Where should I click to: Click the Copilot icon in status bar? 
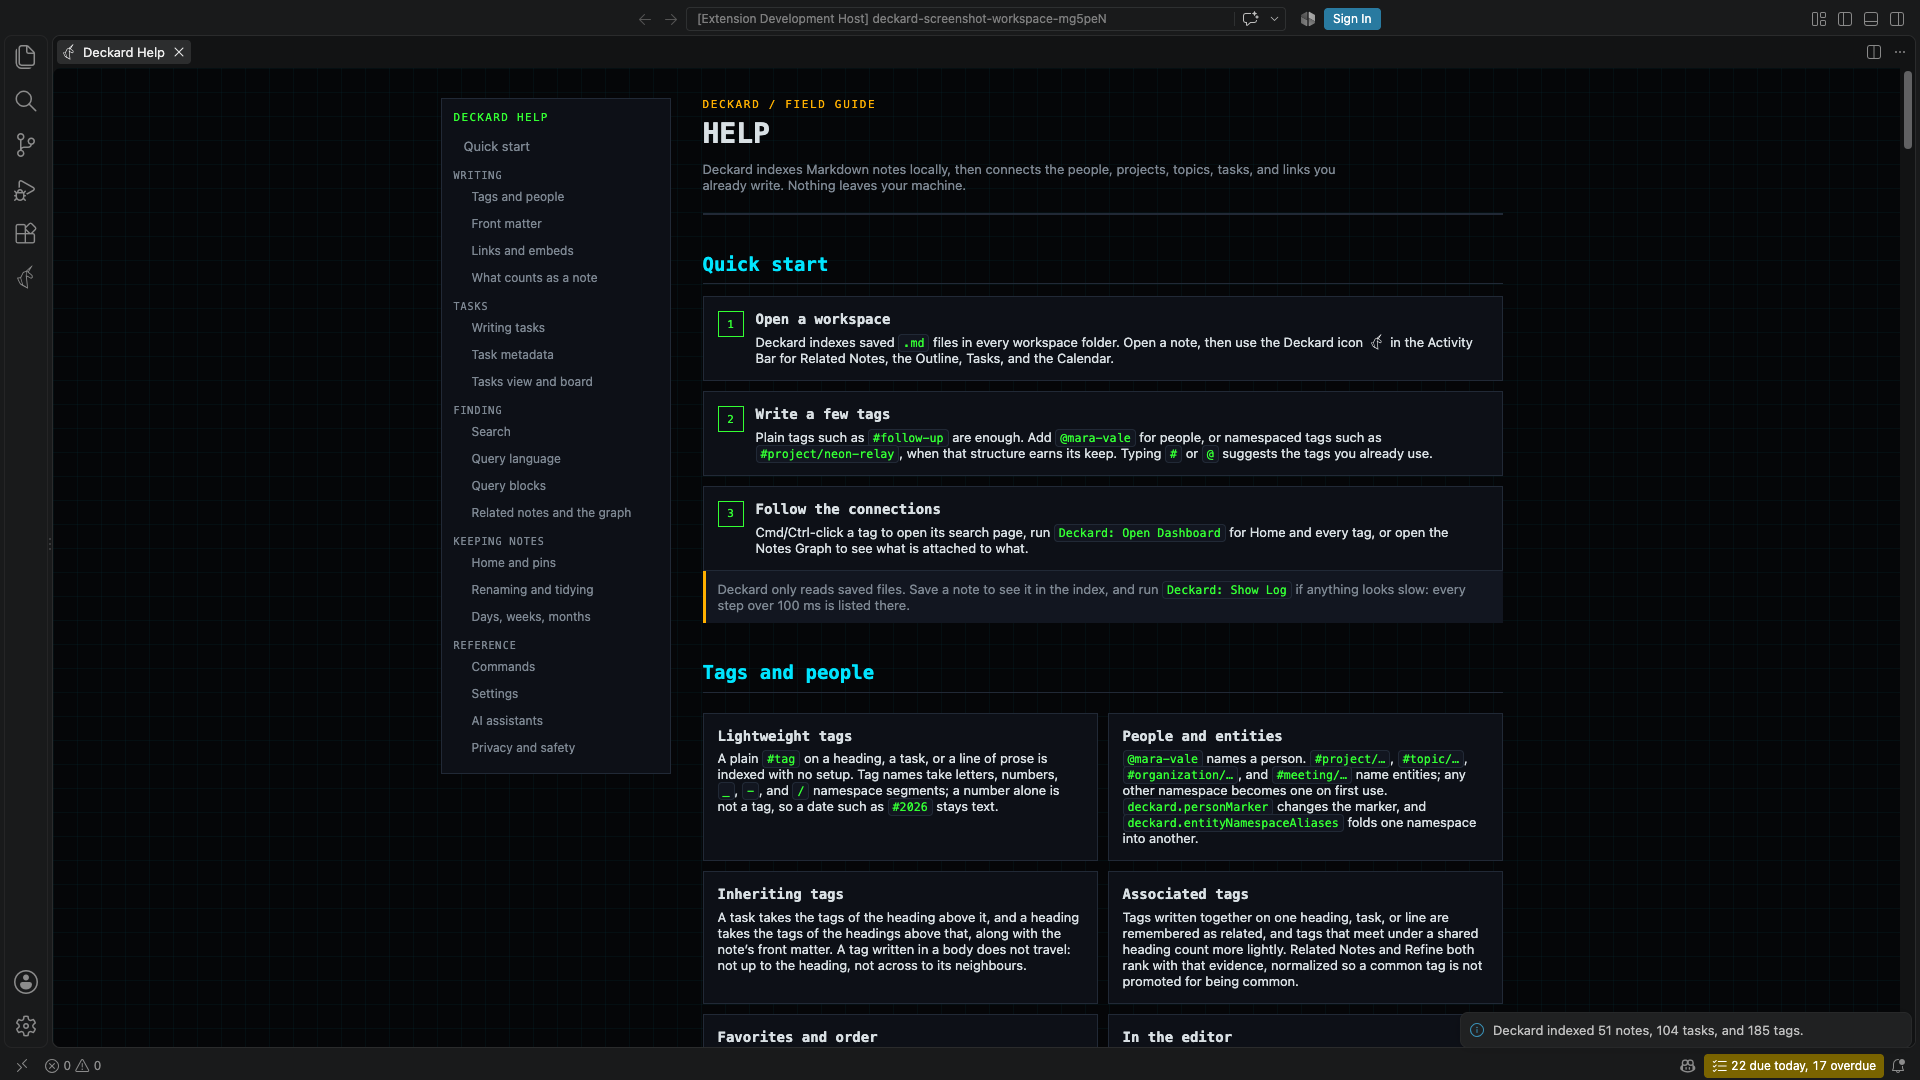[x=1688, y=1066]
